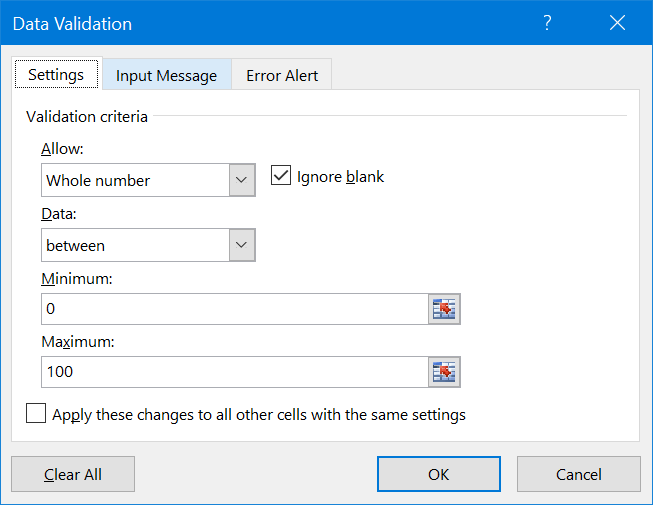The height and width of the screenshot is (505, 653).
Task: Click the Data Validation title bar text
Action: click(x=72, y=24)
